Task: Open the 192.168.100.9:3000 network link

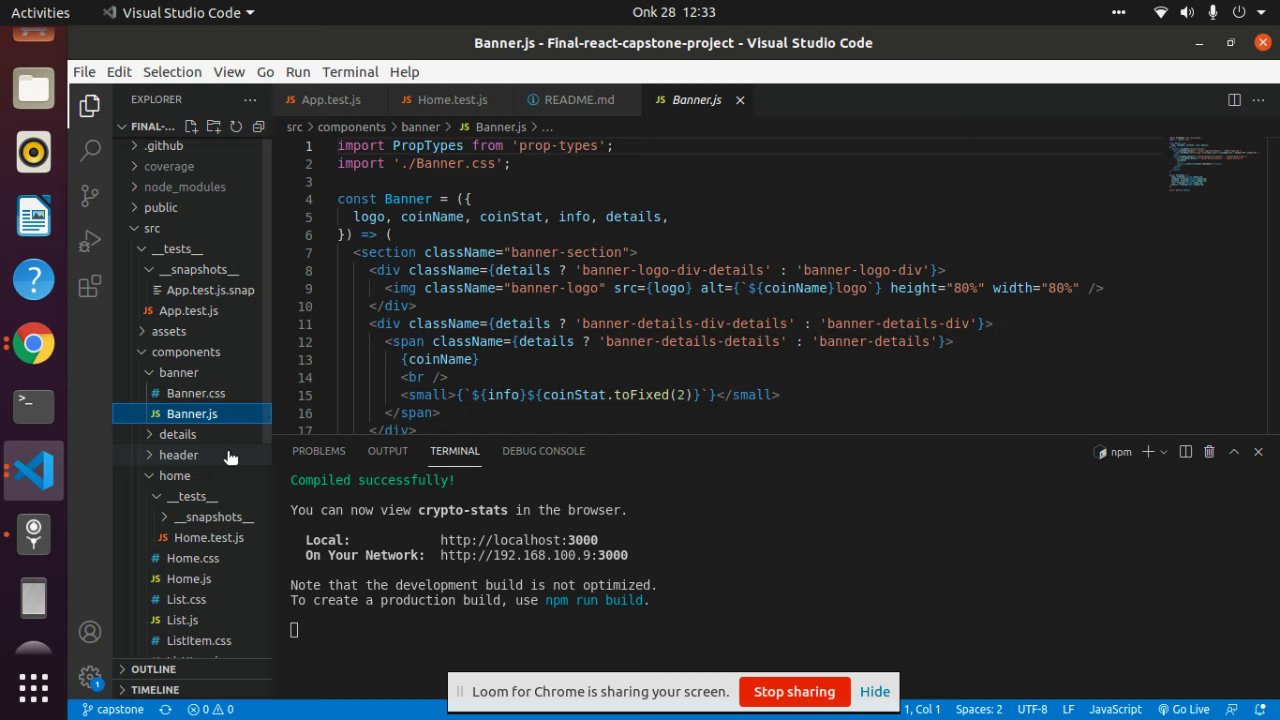Action: click(x=534, y=555)
